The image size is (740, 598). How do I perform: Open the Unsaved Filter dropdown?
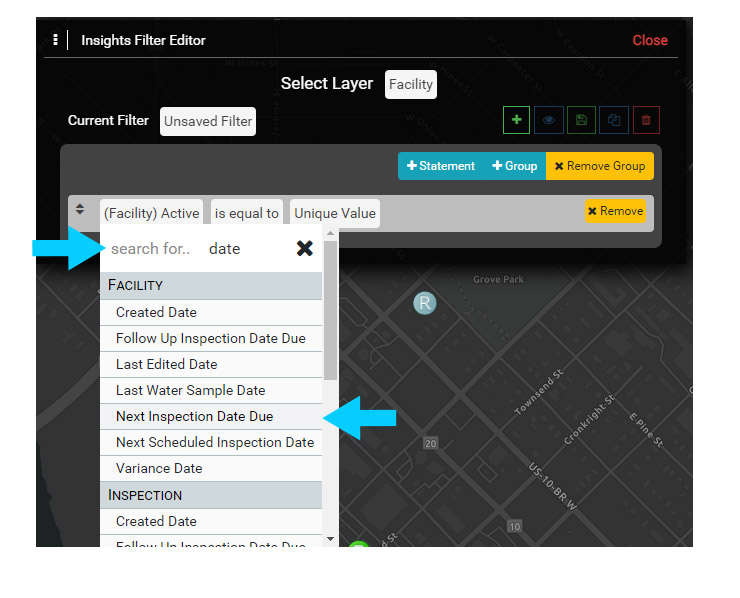click(x=208, y=122)
